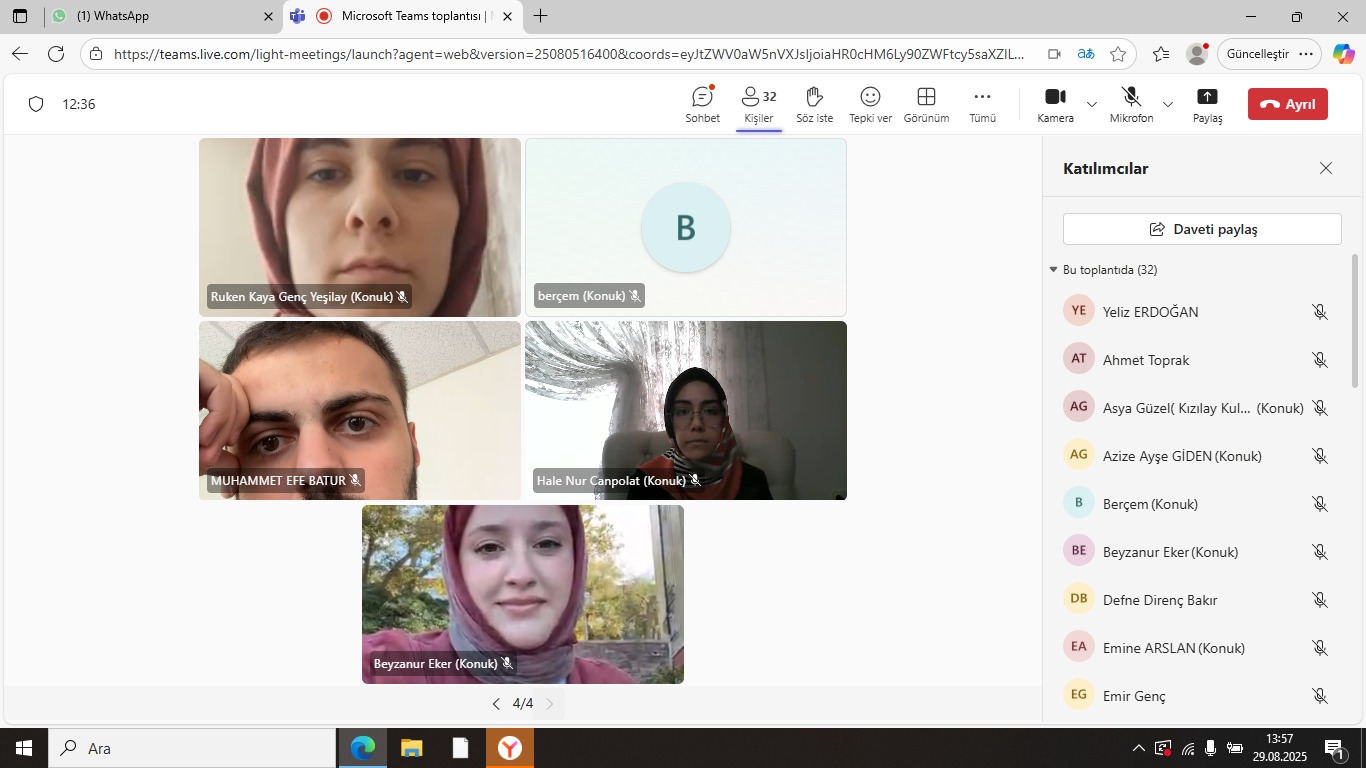Toggle the Kamera on or off
The width and height of the screenshot is (1366, 768).
(x=1055, y=97)
